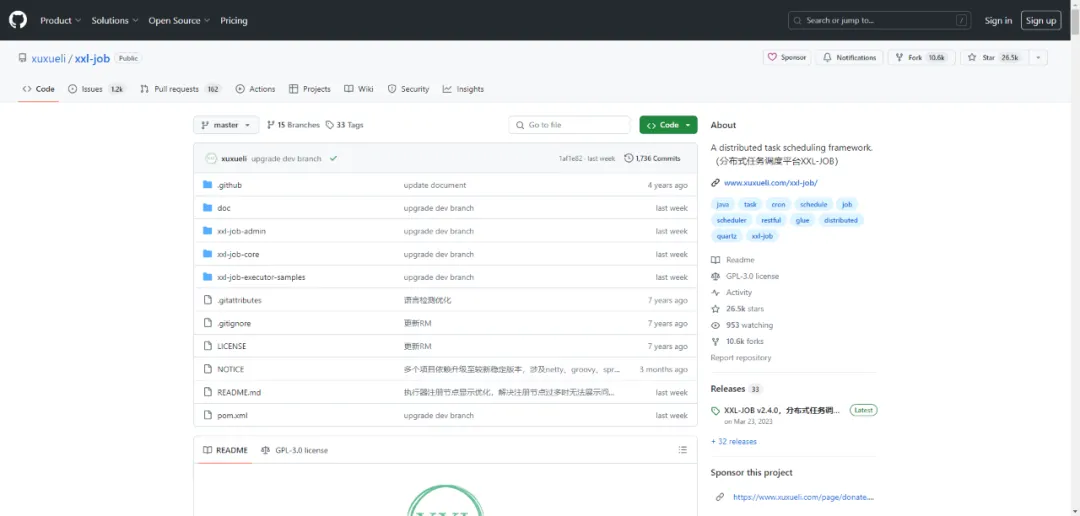
Task: Focus the Search or jump to field
Action: tap(880, 21)
